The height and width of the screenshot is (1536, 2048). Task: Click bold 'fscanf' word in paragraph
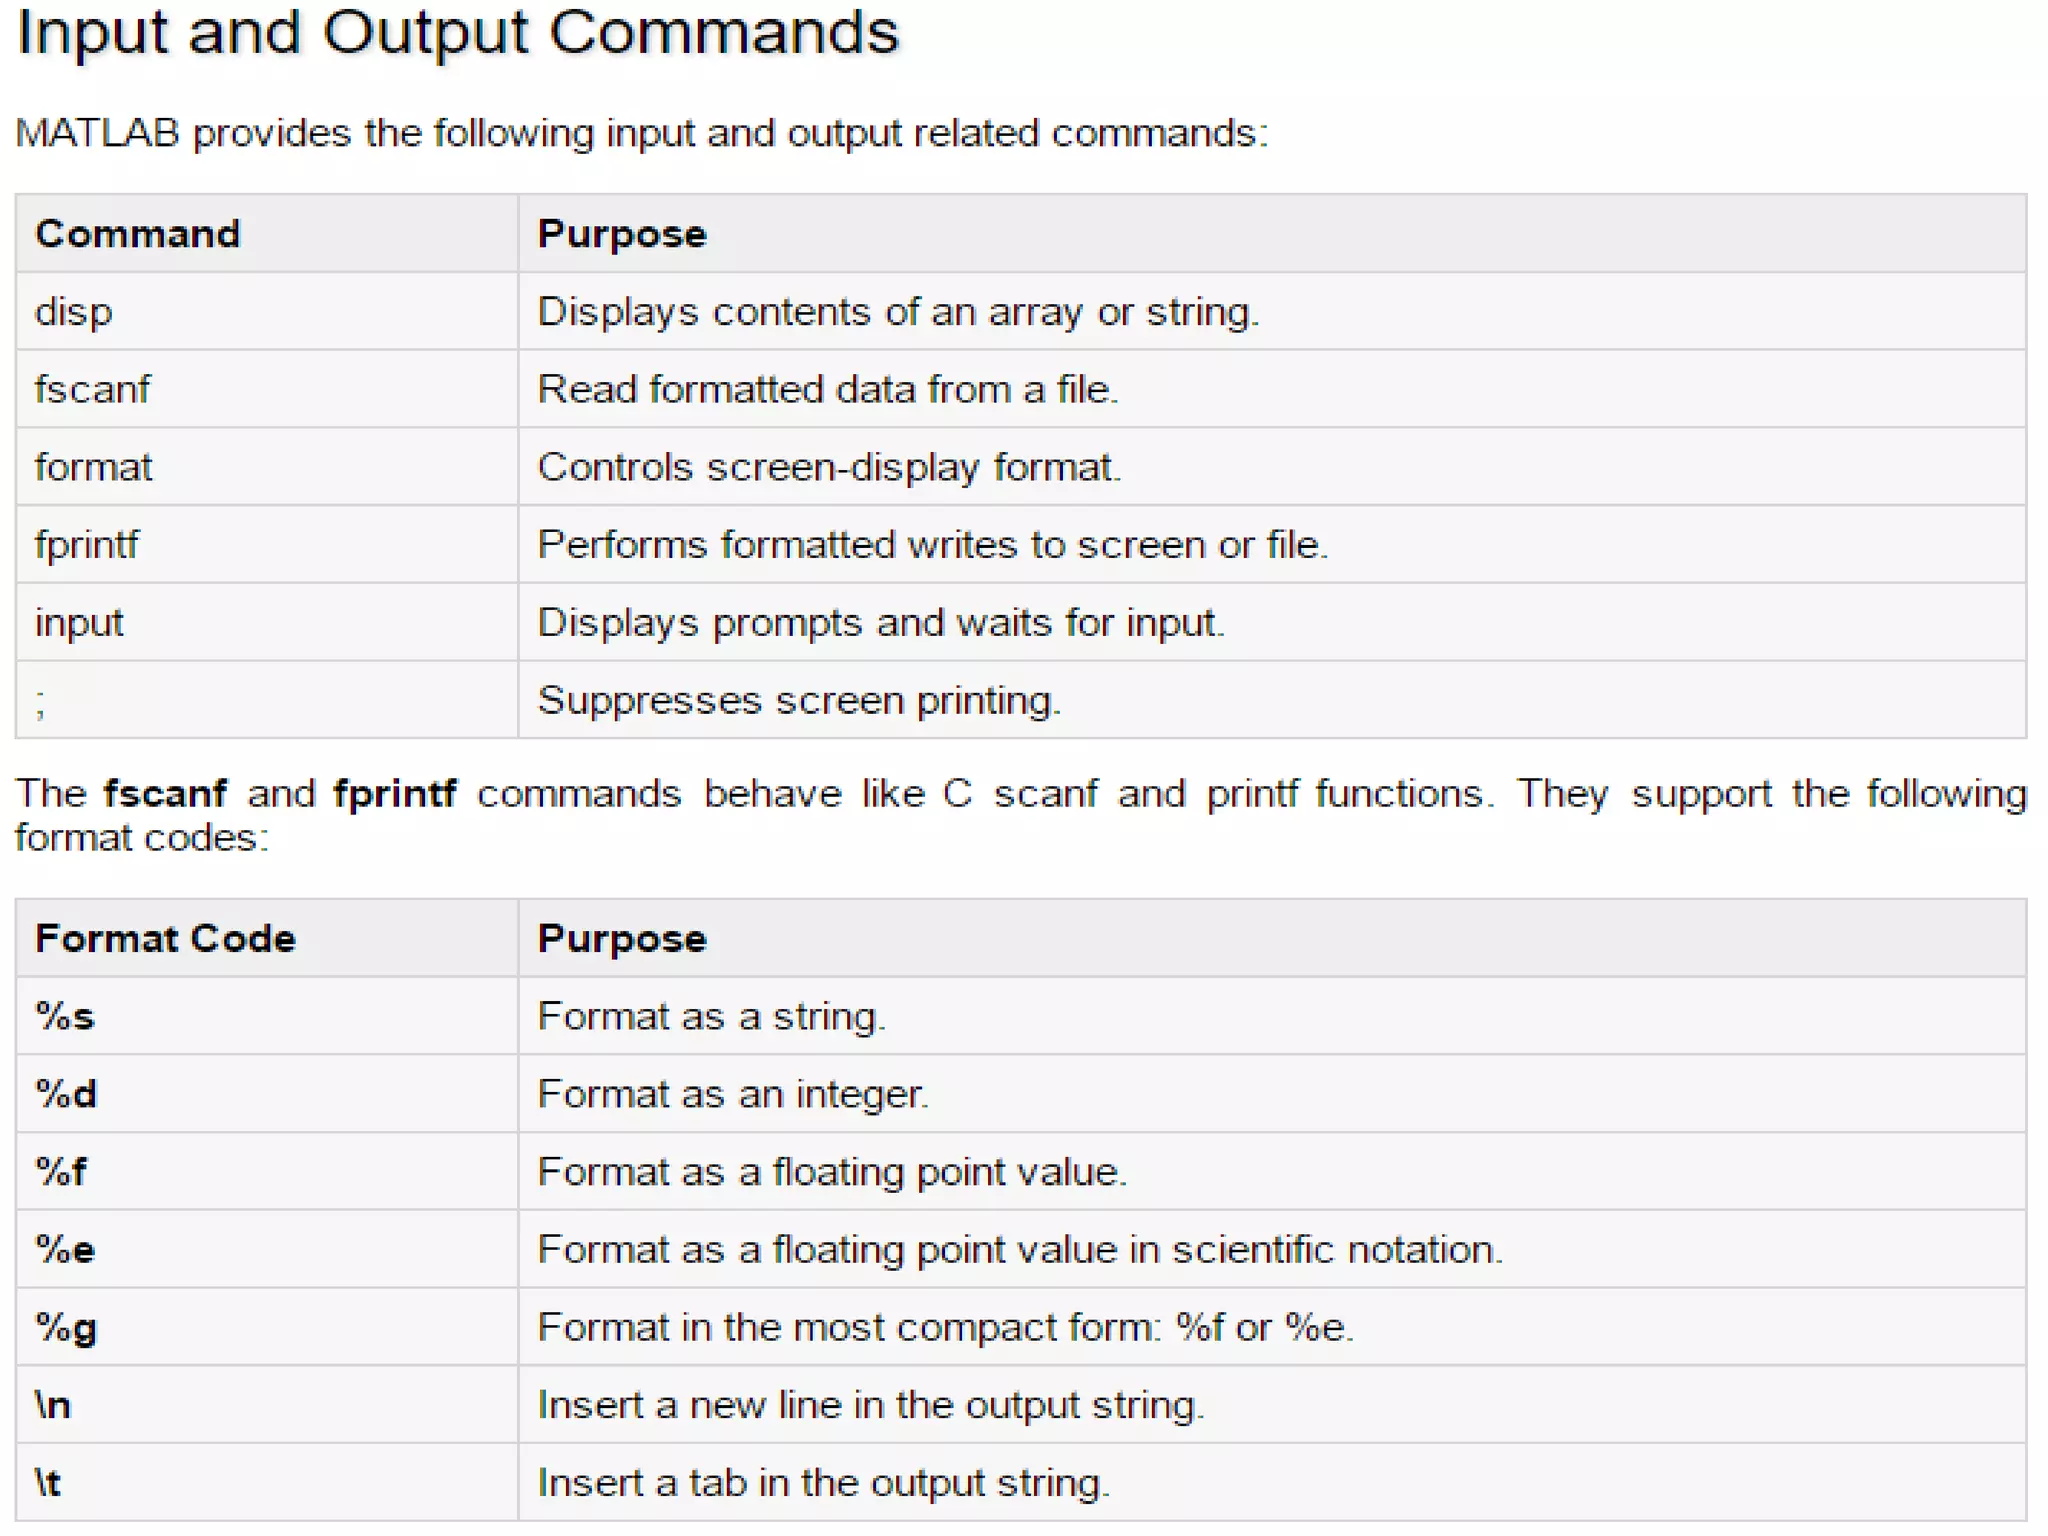pos(165,793)
